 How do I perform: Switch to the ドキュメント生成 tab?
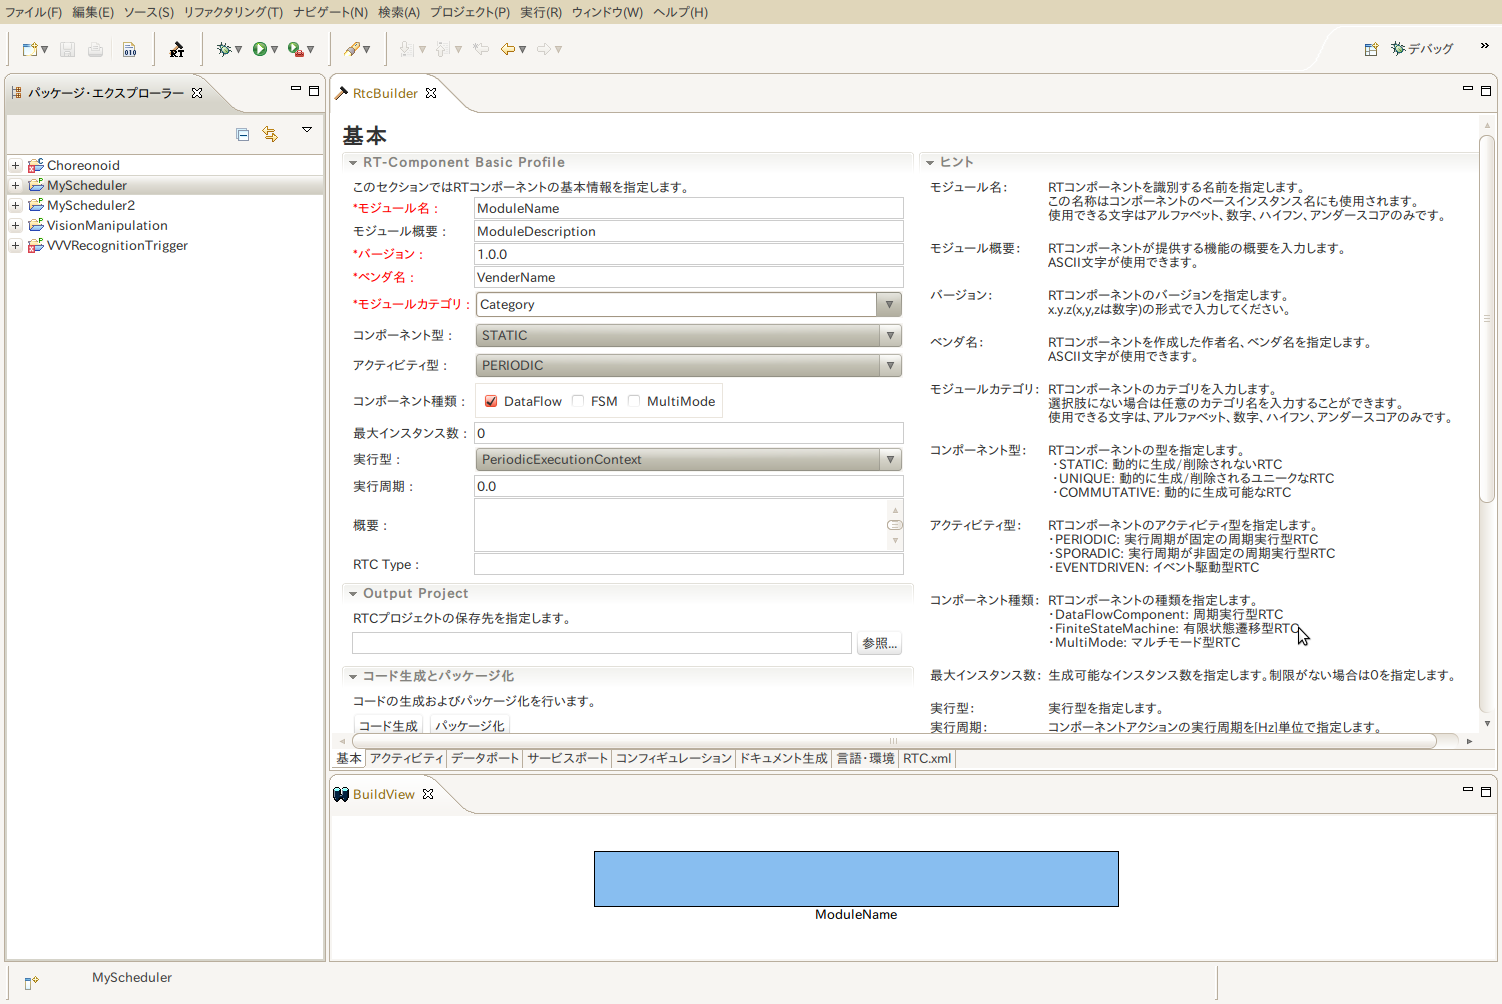click(783, 759)
